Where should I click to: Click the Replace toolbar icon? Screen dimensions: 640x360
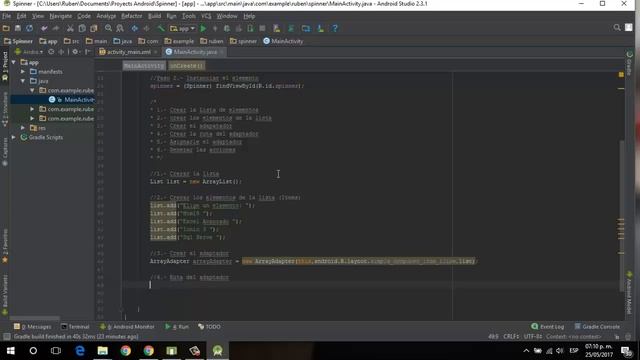coord(120,28)
